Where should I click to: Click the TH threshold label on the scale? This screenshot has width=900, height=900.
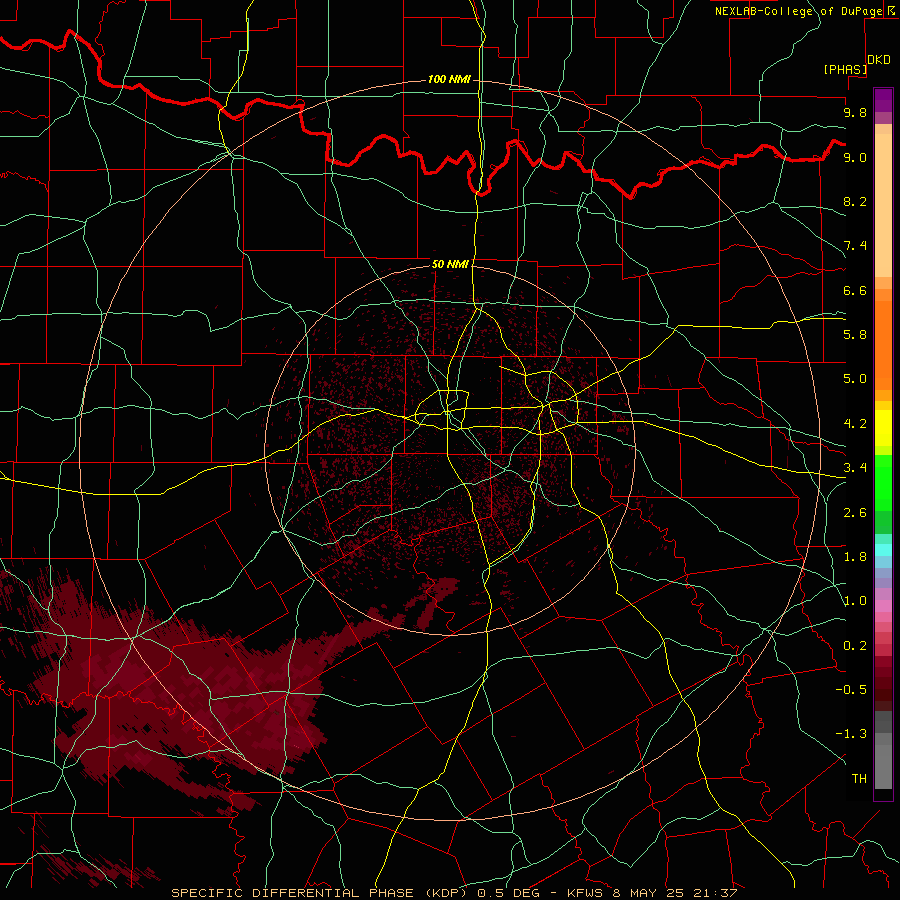(x=859, y=779)
